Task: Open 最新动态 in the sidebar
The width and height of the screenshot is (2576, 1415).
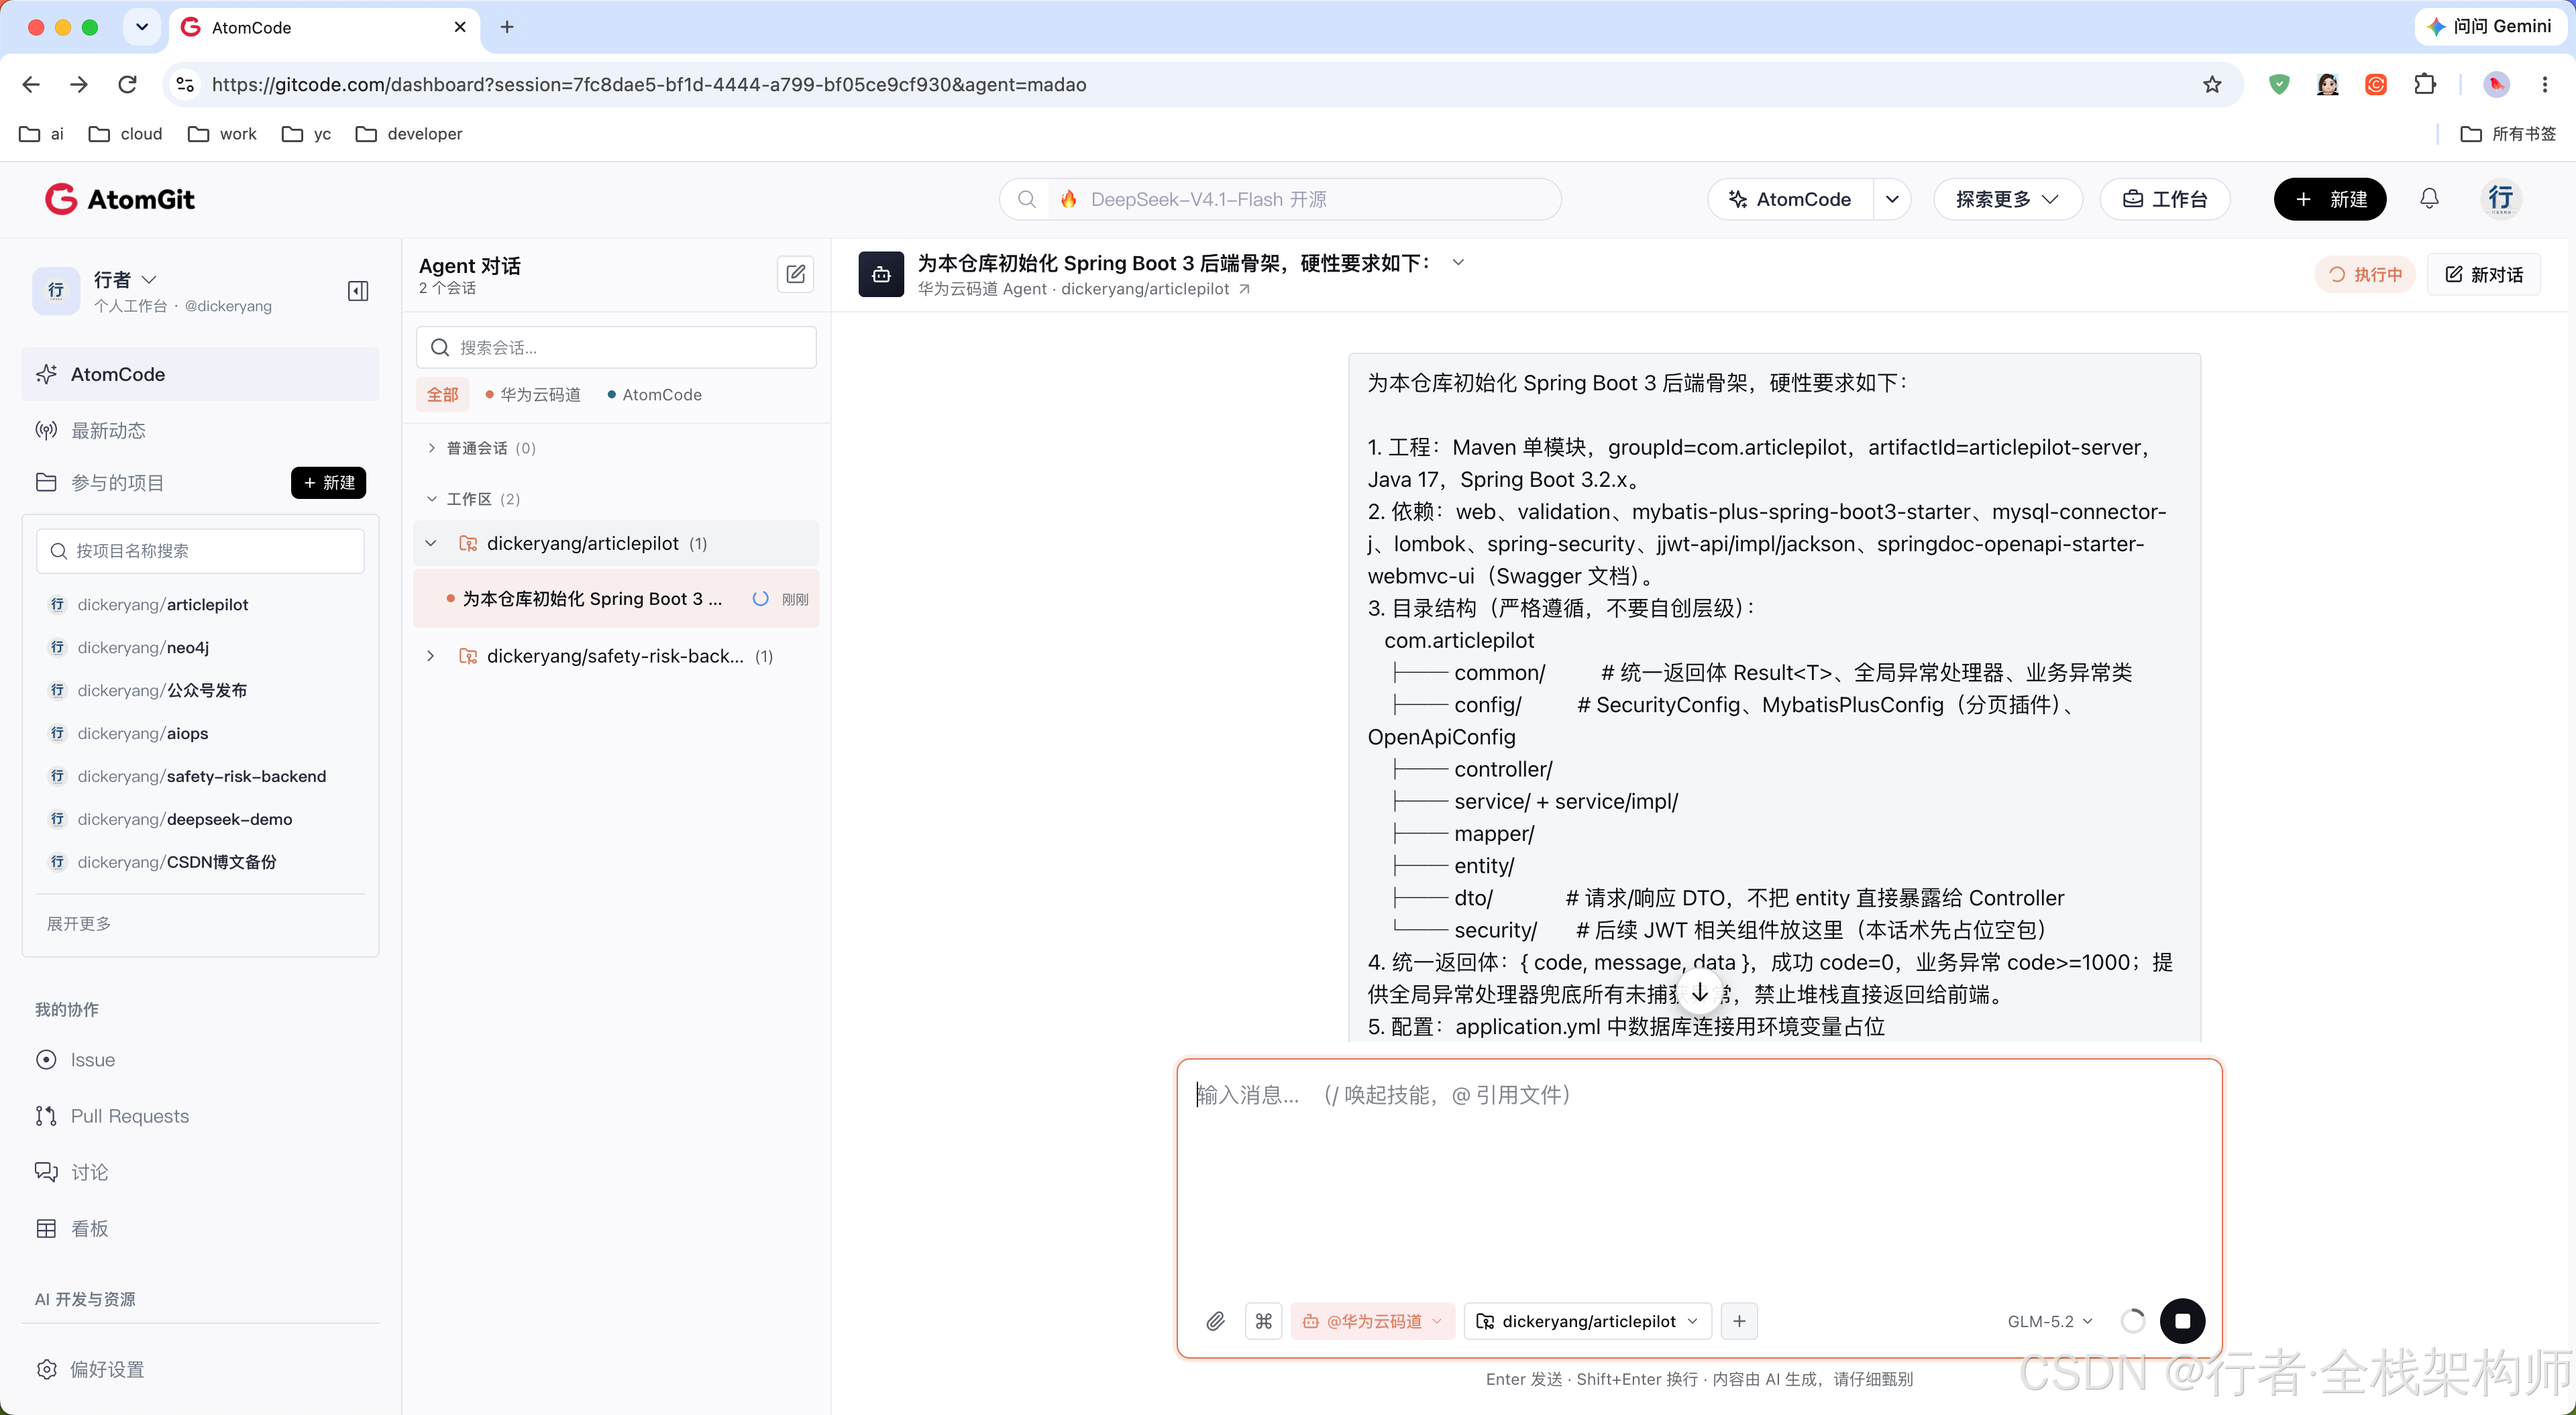Action: [x=108, y=430]
